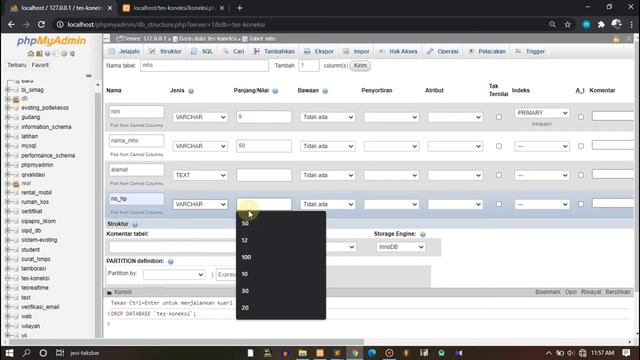
Task: Click the navigation panel collapse icon
Action: pos(89,76)
